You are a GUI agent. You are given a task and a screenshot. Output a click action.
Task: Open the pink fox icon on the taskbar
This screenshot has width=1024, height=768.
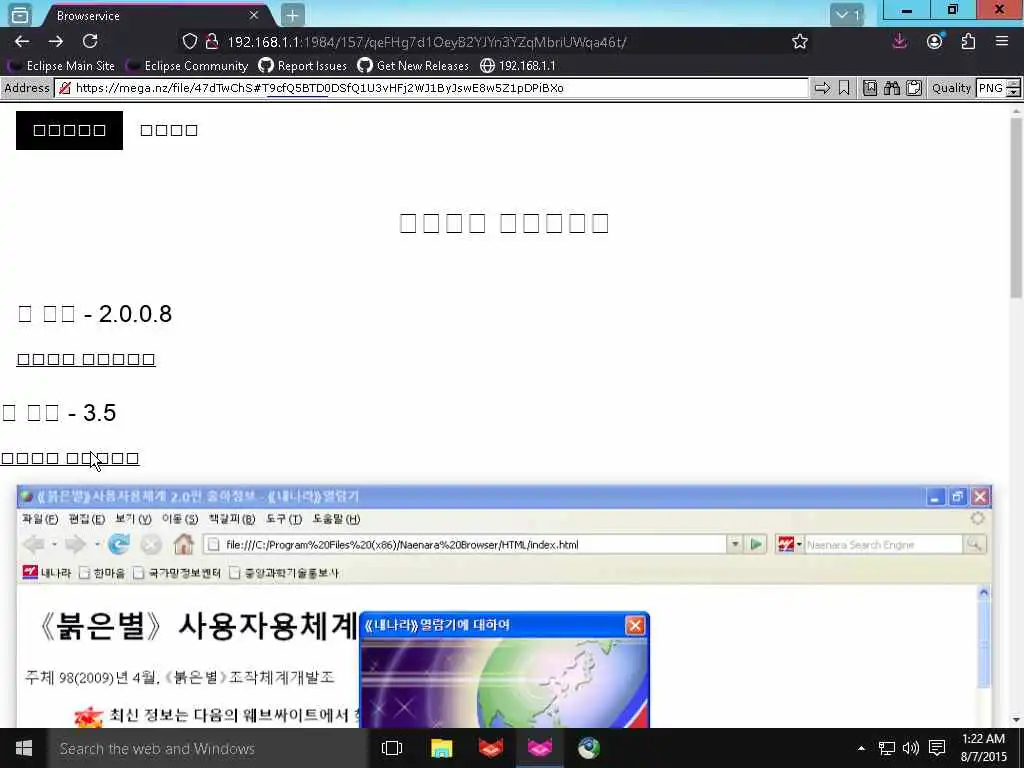tap(539, 748)
